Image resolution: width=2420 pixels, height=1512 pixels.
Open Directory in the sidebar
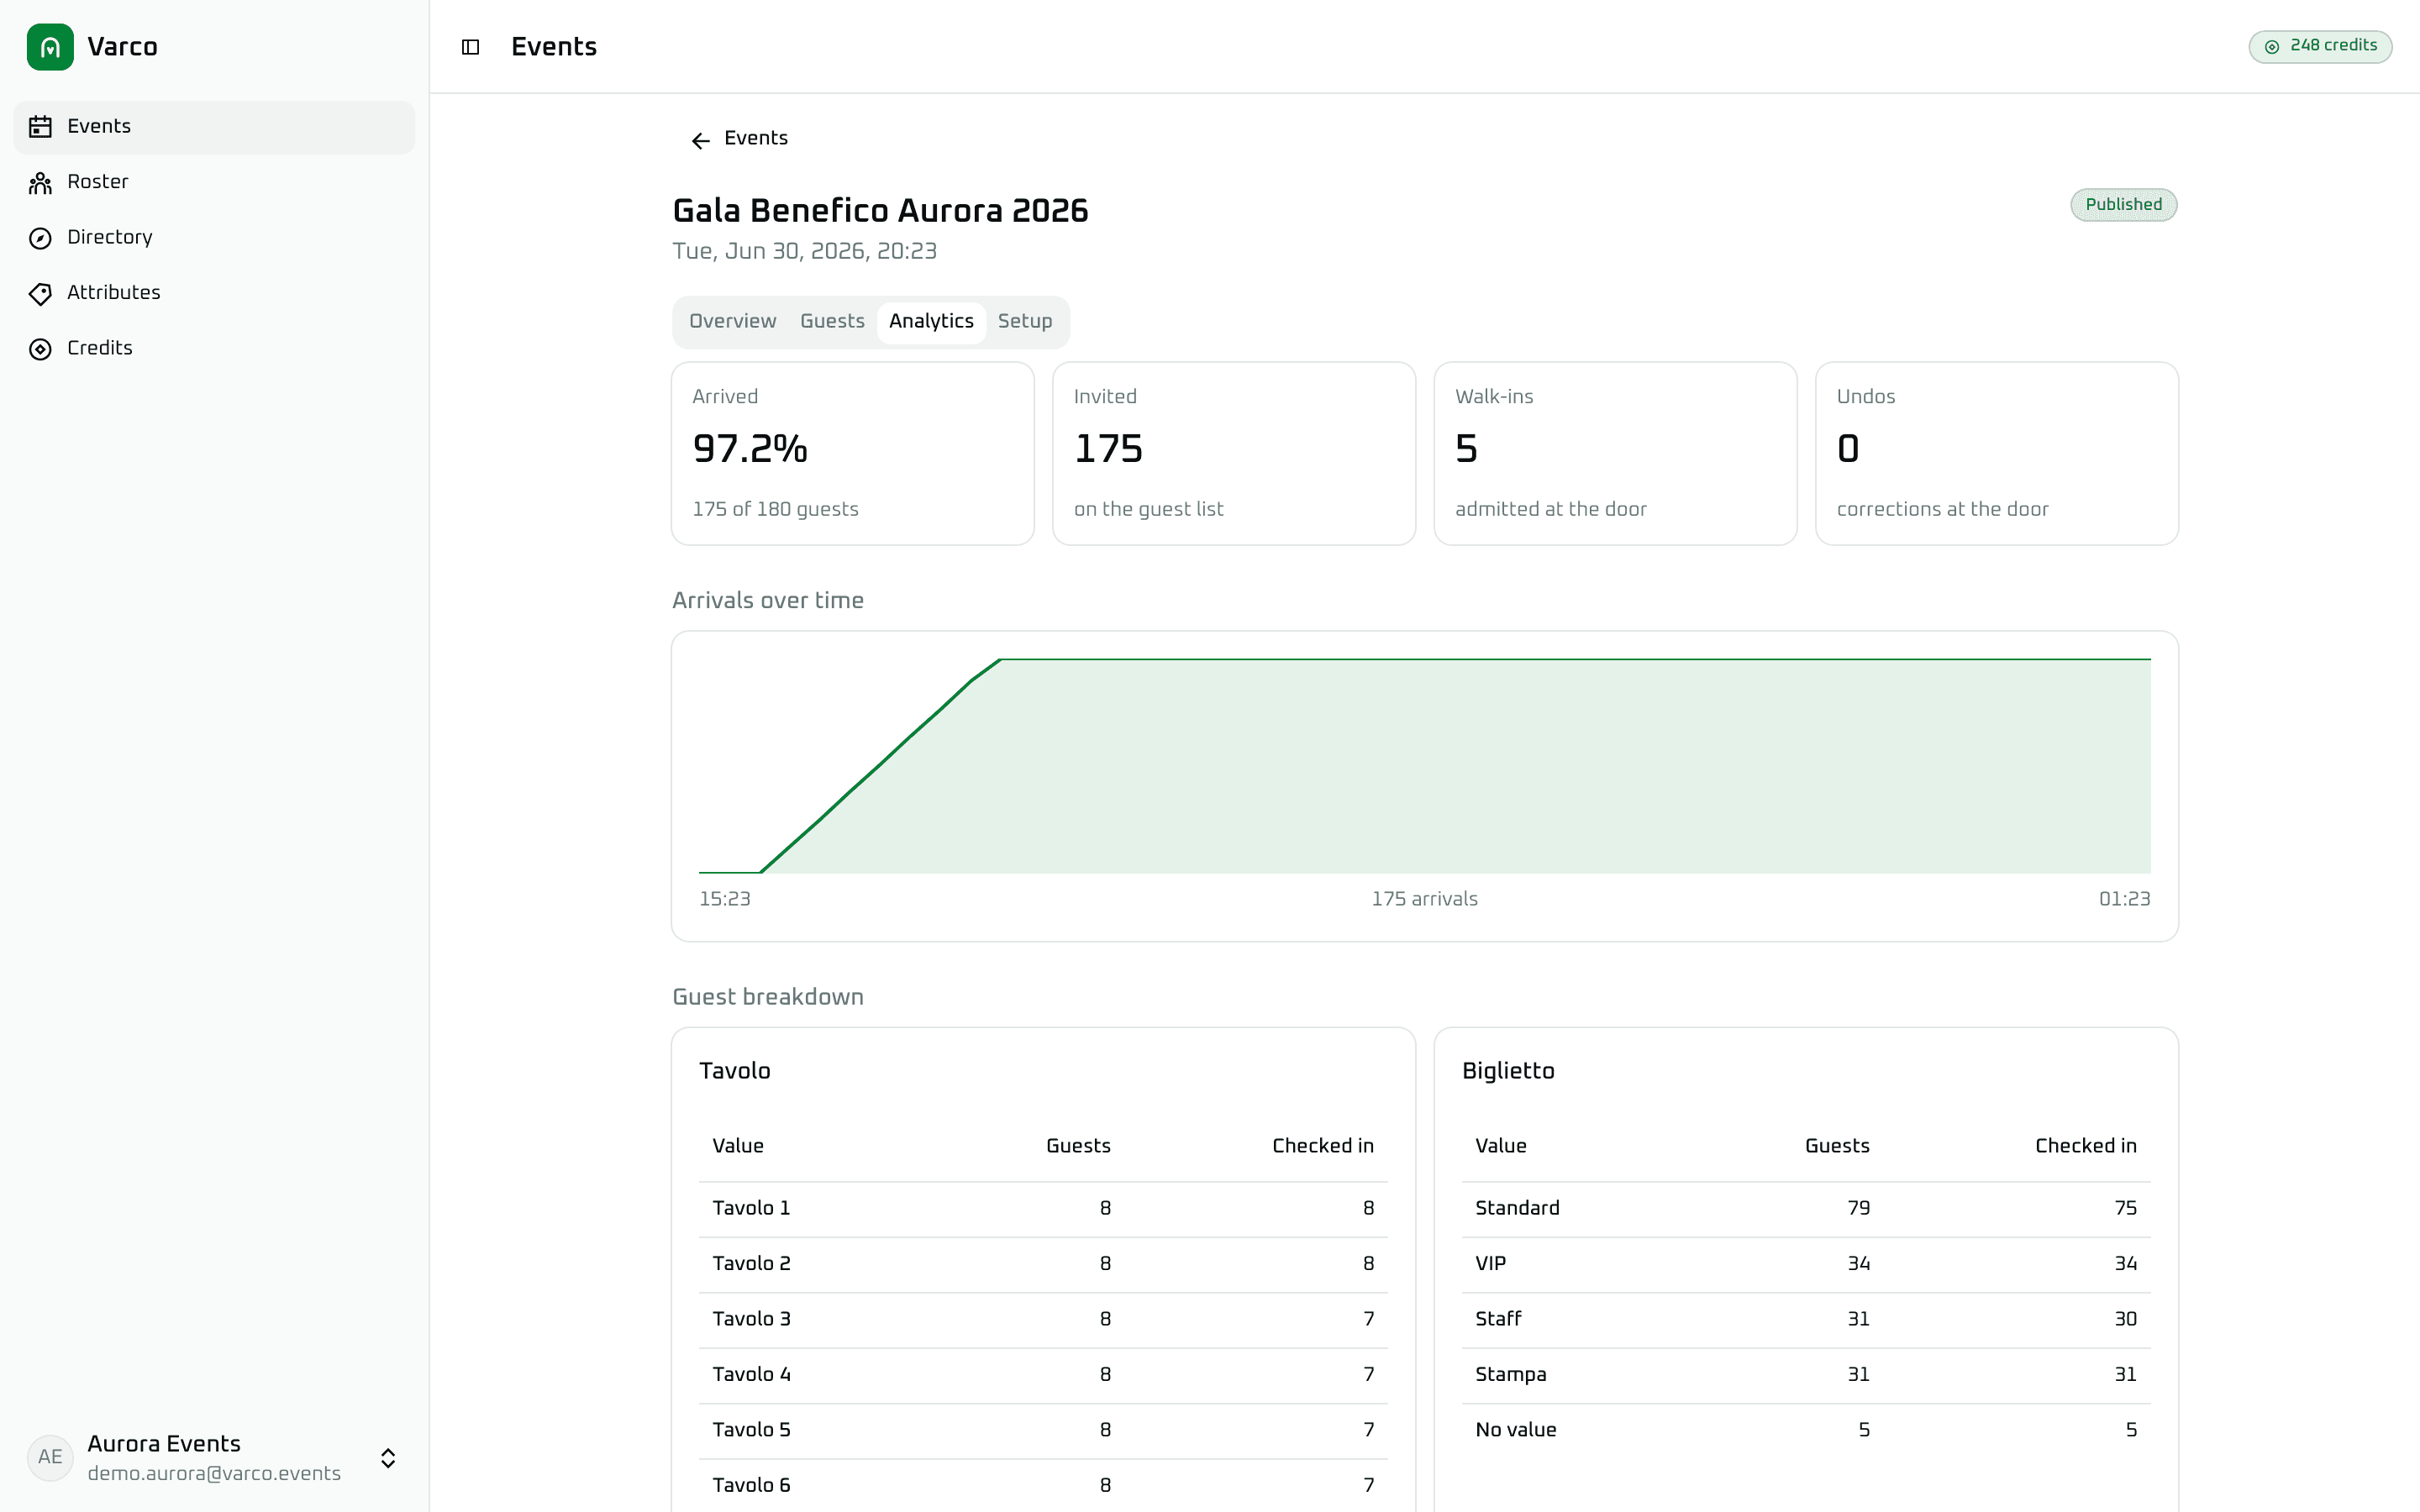pyautogui.click(x=214, y=238)
